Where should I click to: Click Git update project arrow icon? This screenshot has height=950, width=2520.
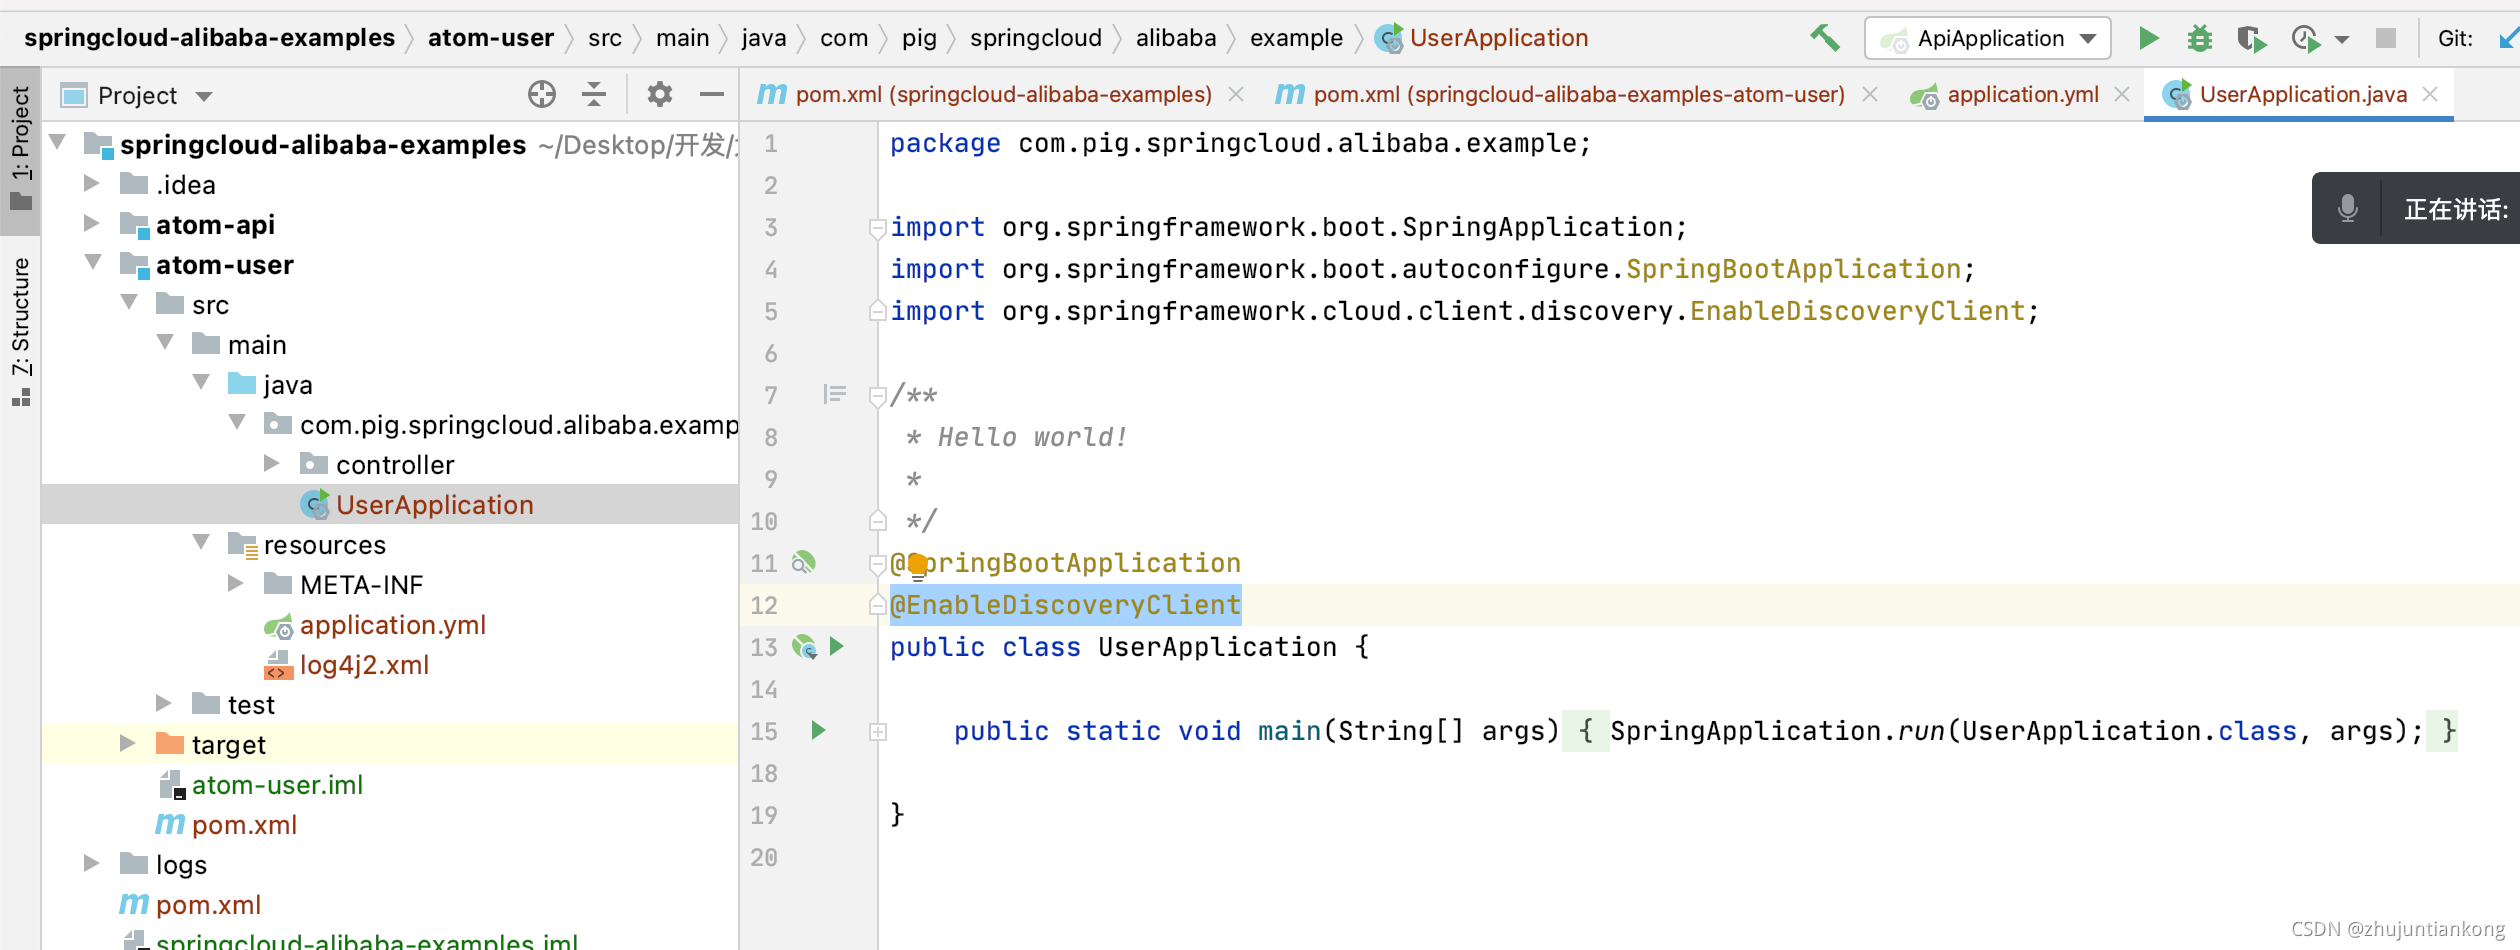(x=2509, y=39)
